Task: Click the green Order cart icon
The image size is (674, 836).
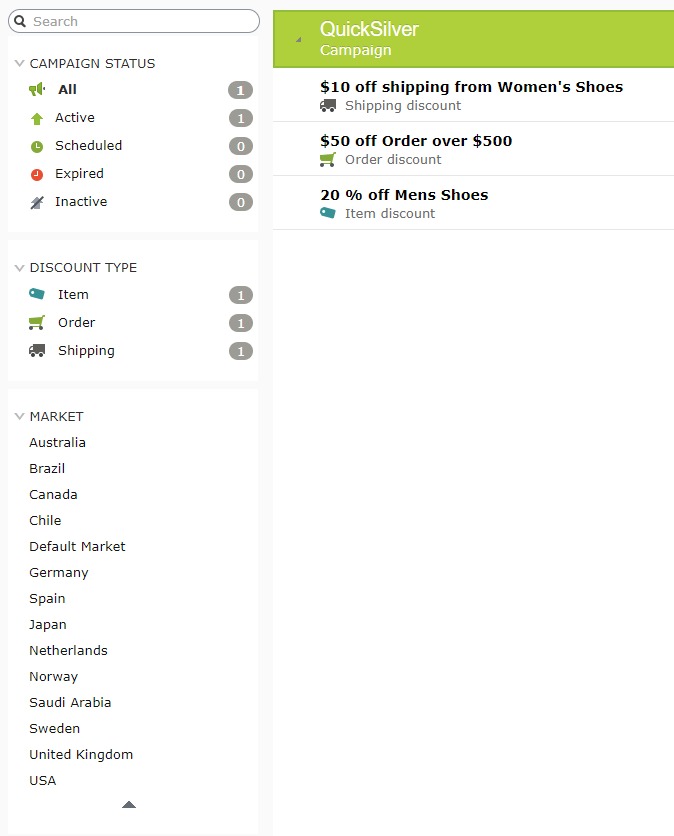Action: click(x=37, y=322)
